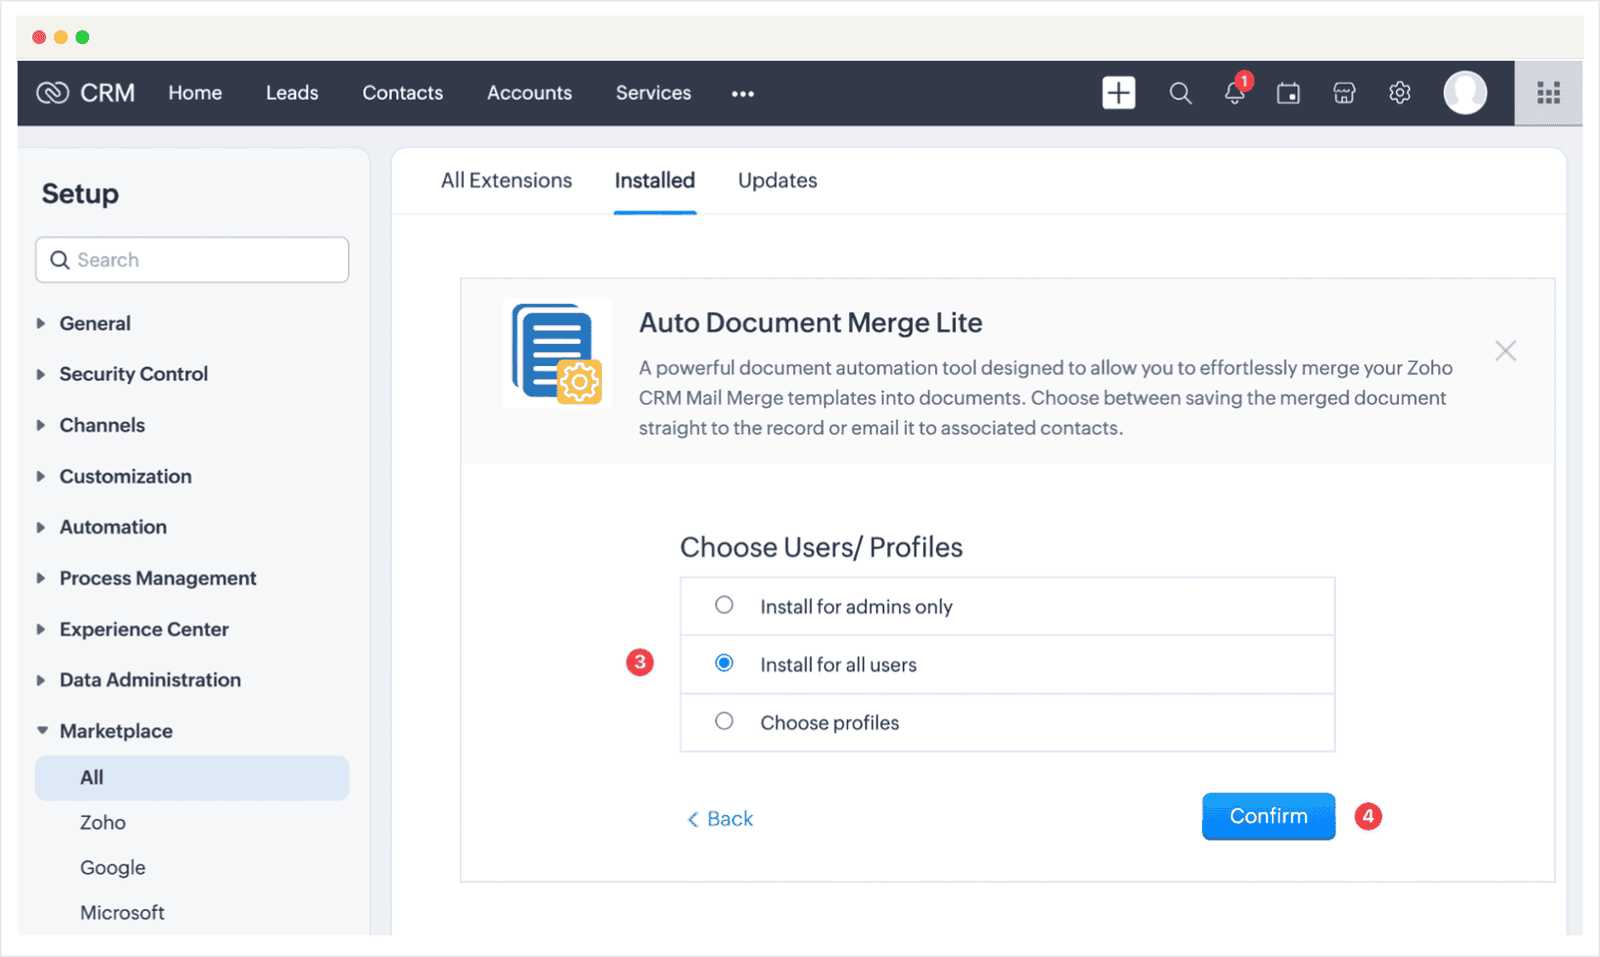Open the settings gear icon
This screenshot has height=957, width=1600.
point(1399,93)
